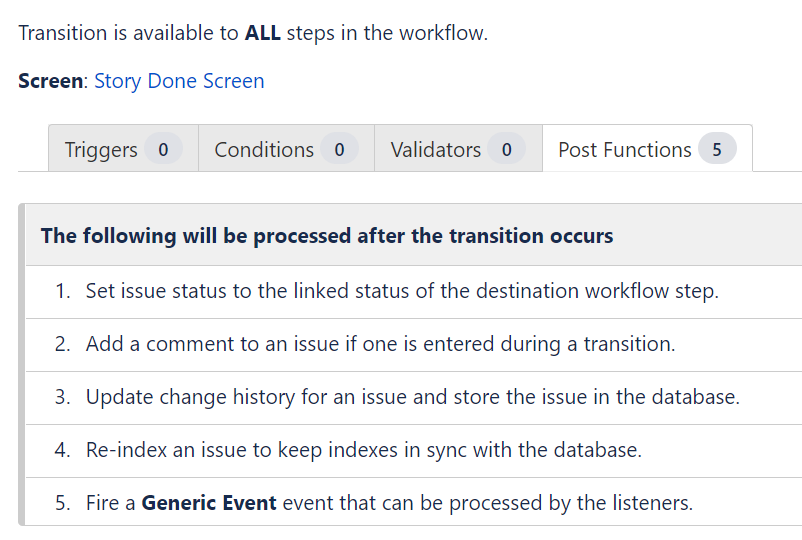Switch to the Conditions tab
The width and height of the screenshot is (802, 540).
pyautogui.click(x=286, y=149)
